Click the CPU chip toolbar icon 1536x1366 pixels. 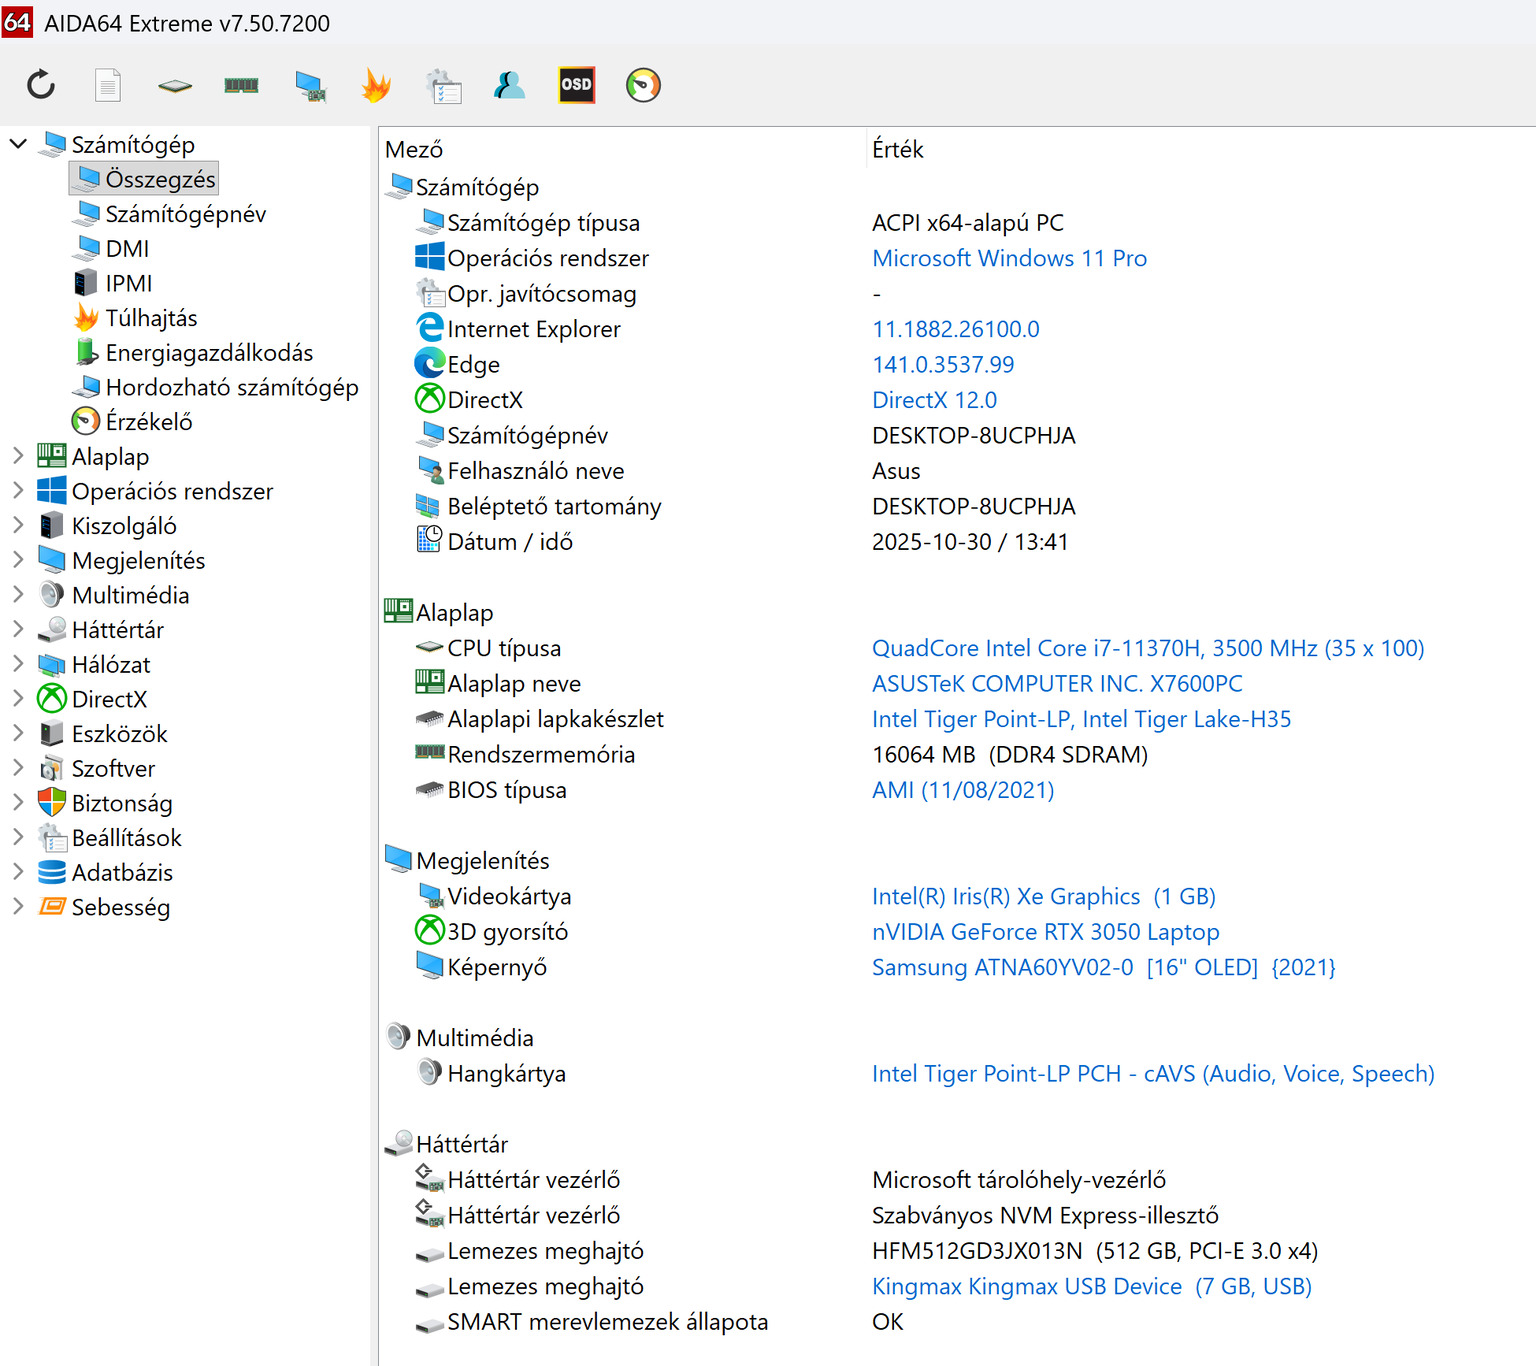tap(175, 86)
